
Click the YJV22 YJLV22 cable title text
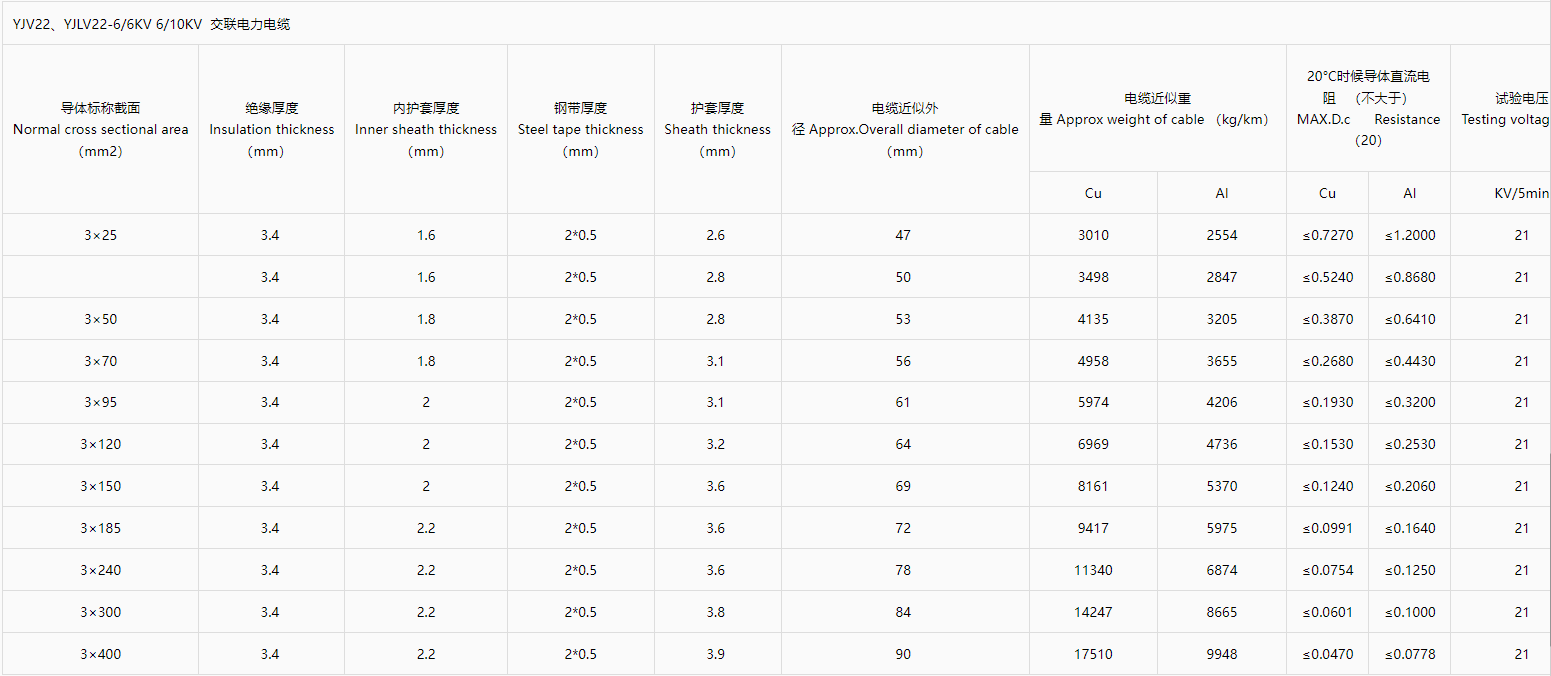(151, 24)
